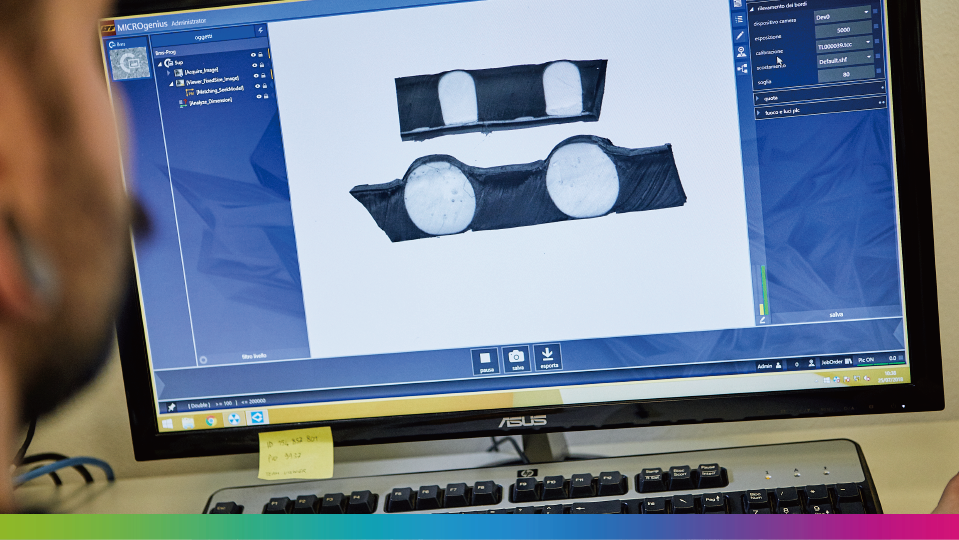Image resolution: width=959 pixels, height=540 pixels.
Task: Click the location marker sidebar icon
Action: tap(741, 52)
